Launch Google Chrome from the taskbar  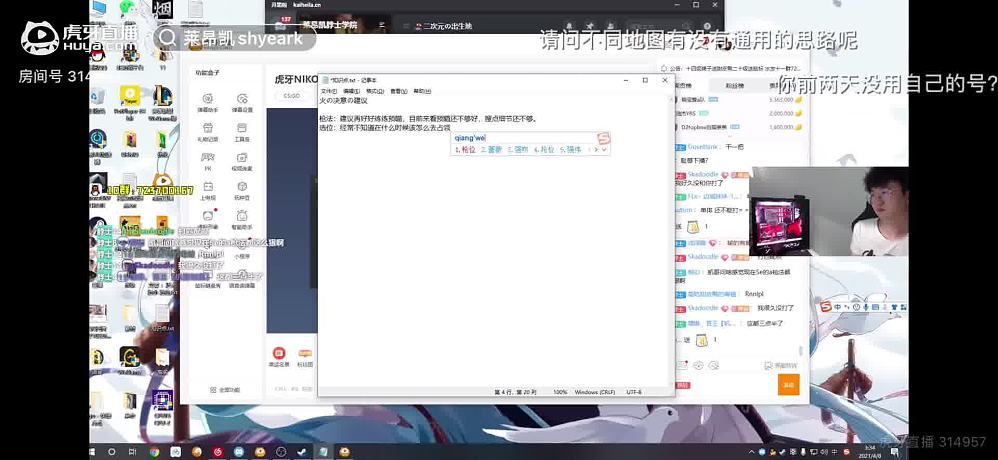155,452
